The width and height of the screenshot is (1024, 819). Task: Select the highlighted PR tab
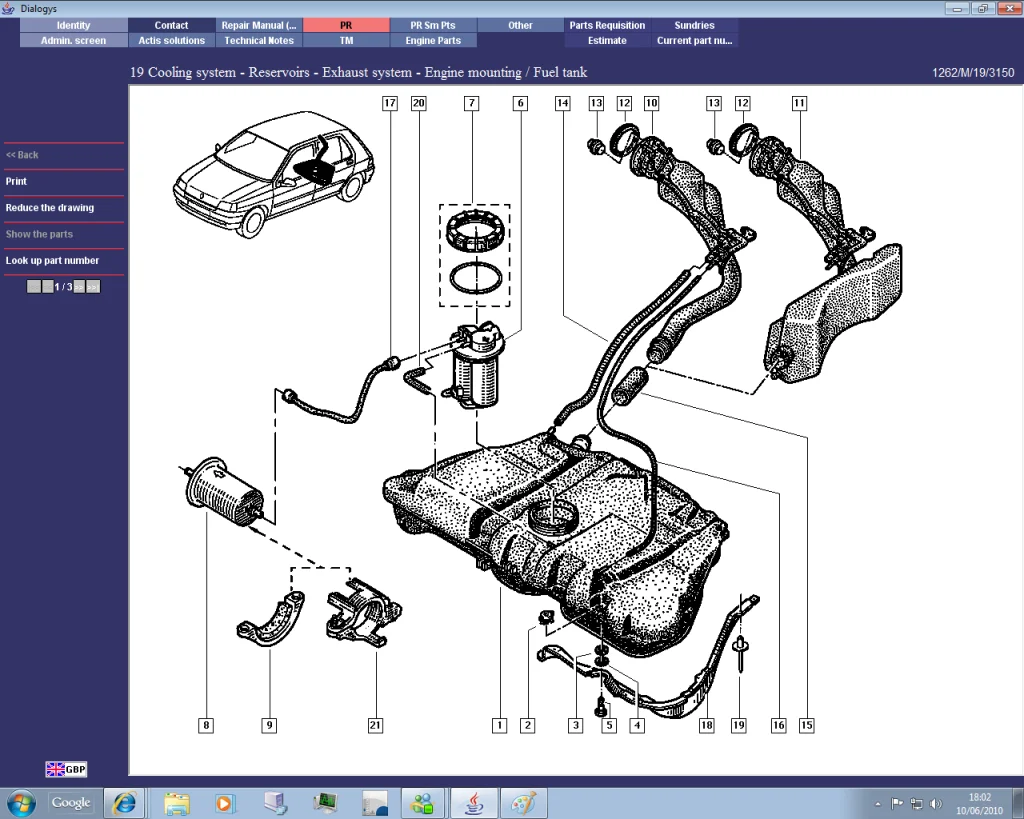pos(346,25)
